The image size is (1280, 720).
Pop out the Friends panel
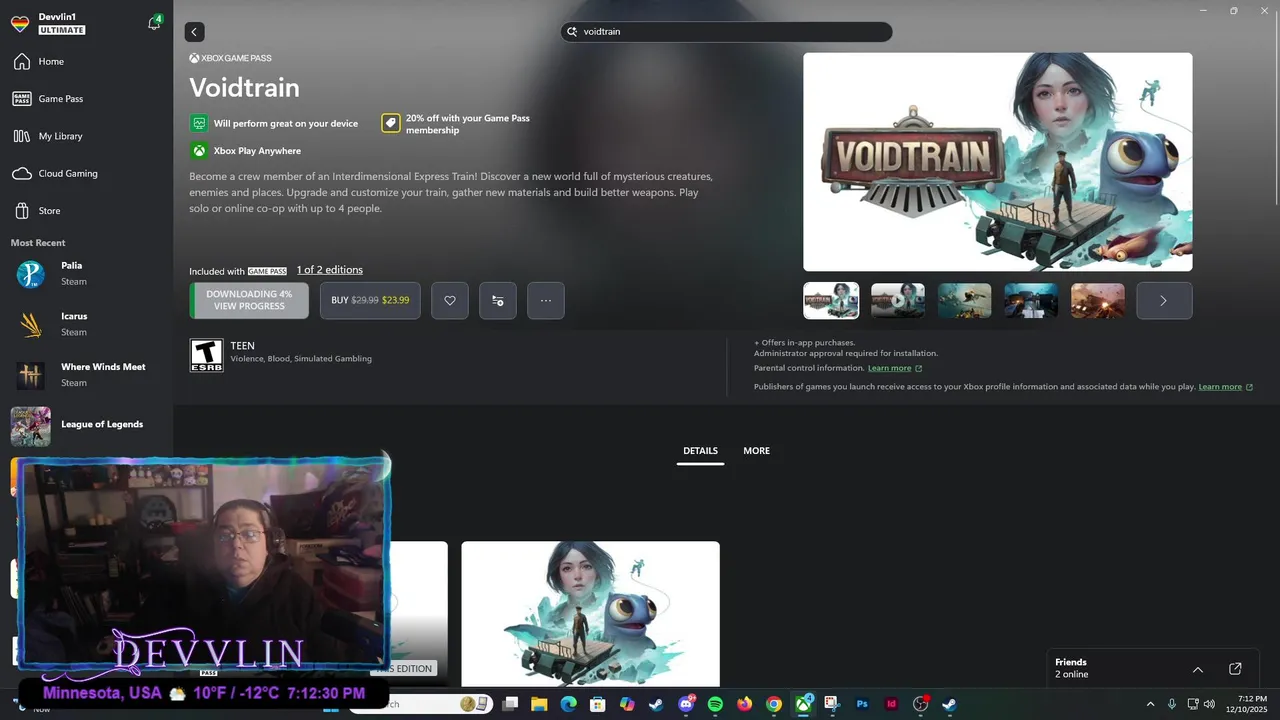1235,669
